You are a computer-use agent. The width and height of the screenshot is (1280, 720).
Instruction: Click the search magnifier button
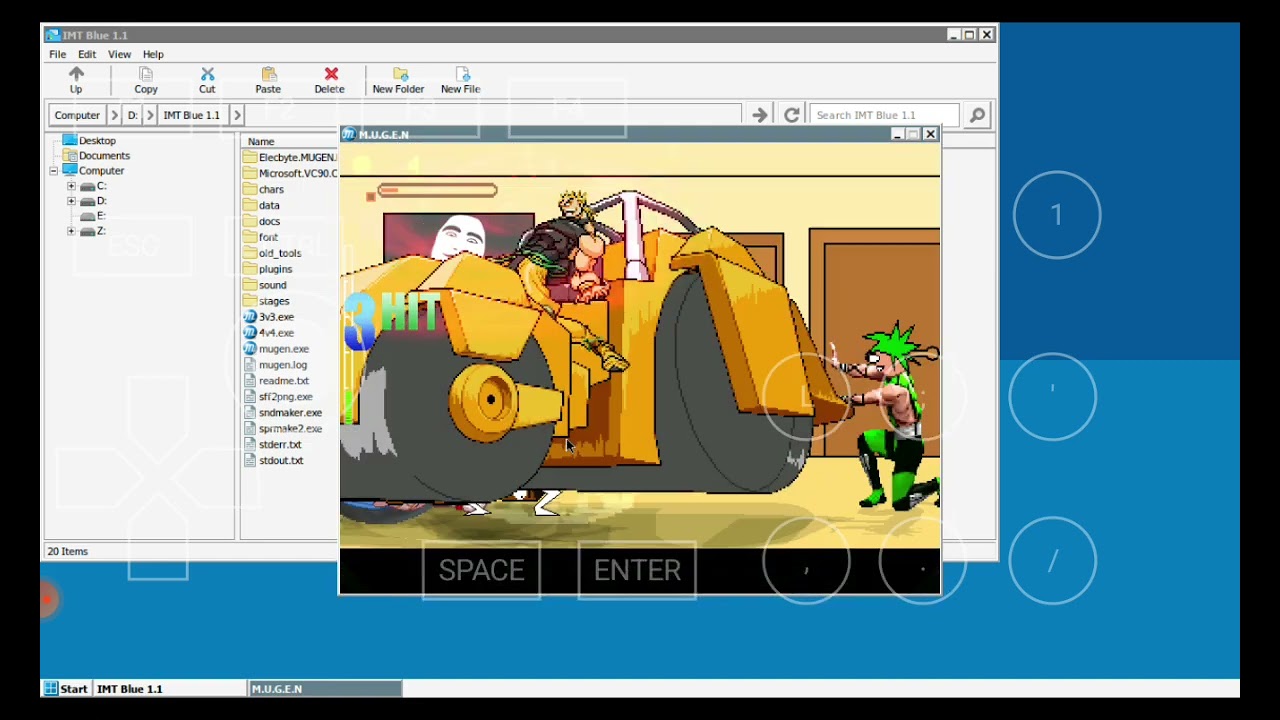click(x=977, y=115)
